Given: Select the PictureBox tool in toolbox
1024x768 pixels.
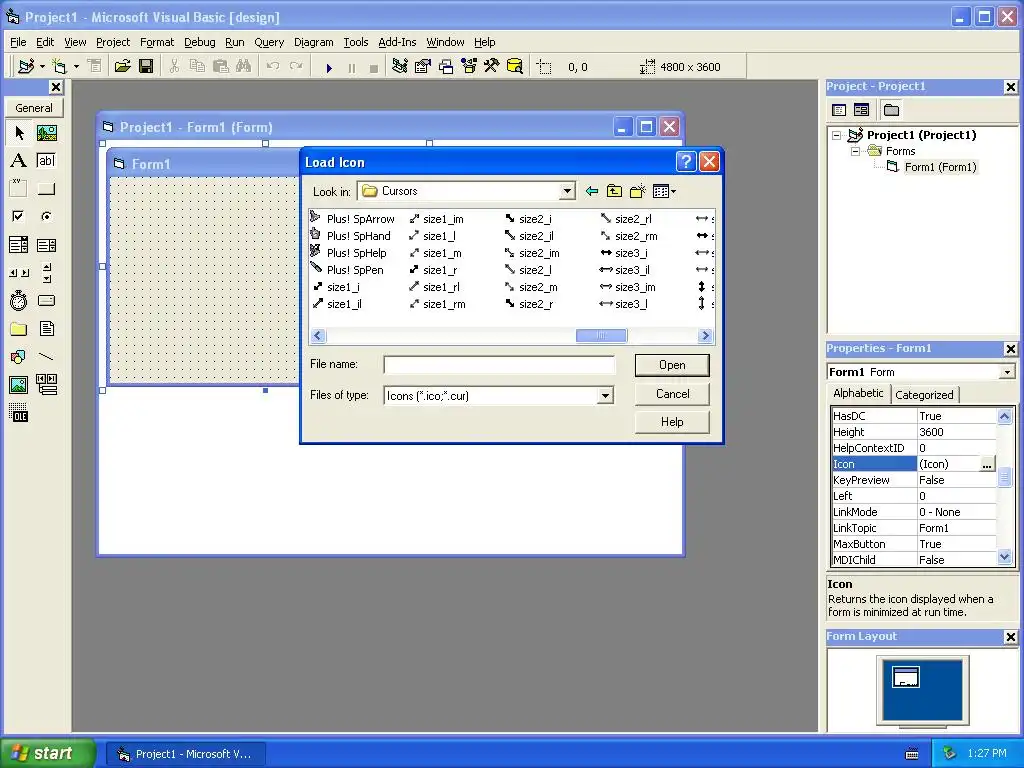Looking at the screenshot, I should tap(46, 133).
